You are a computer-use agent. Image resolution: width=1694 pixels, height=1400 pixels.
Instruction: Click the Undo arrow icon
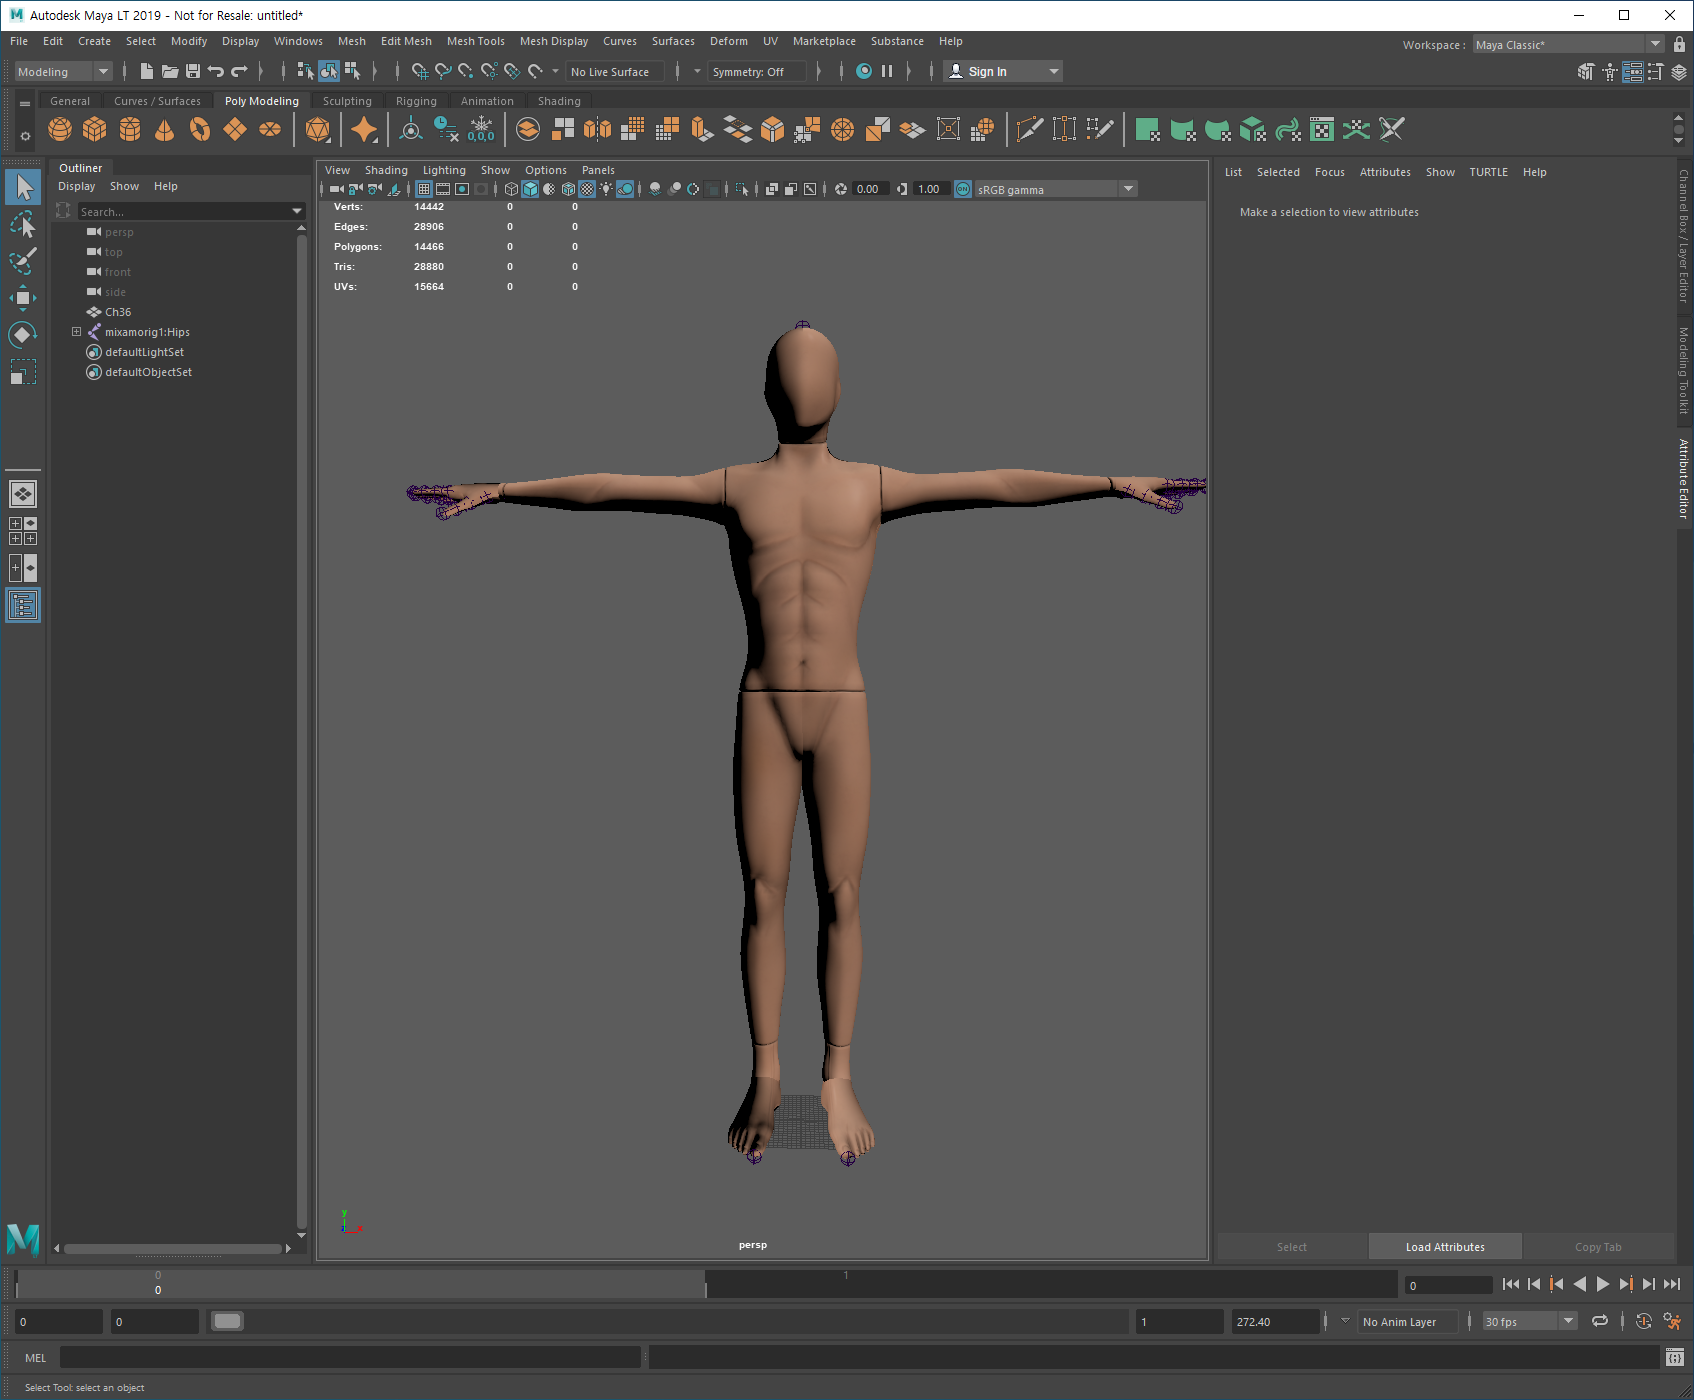(216, 71)
